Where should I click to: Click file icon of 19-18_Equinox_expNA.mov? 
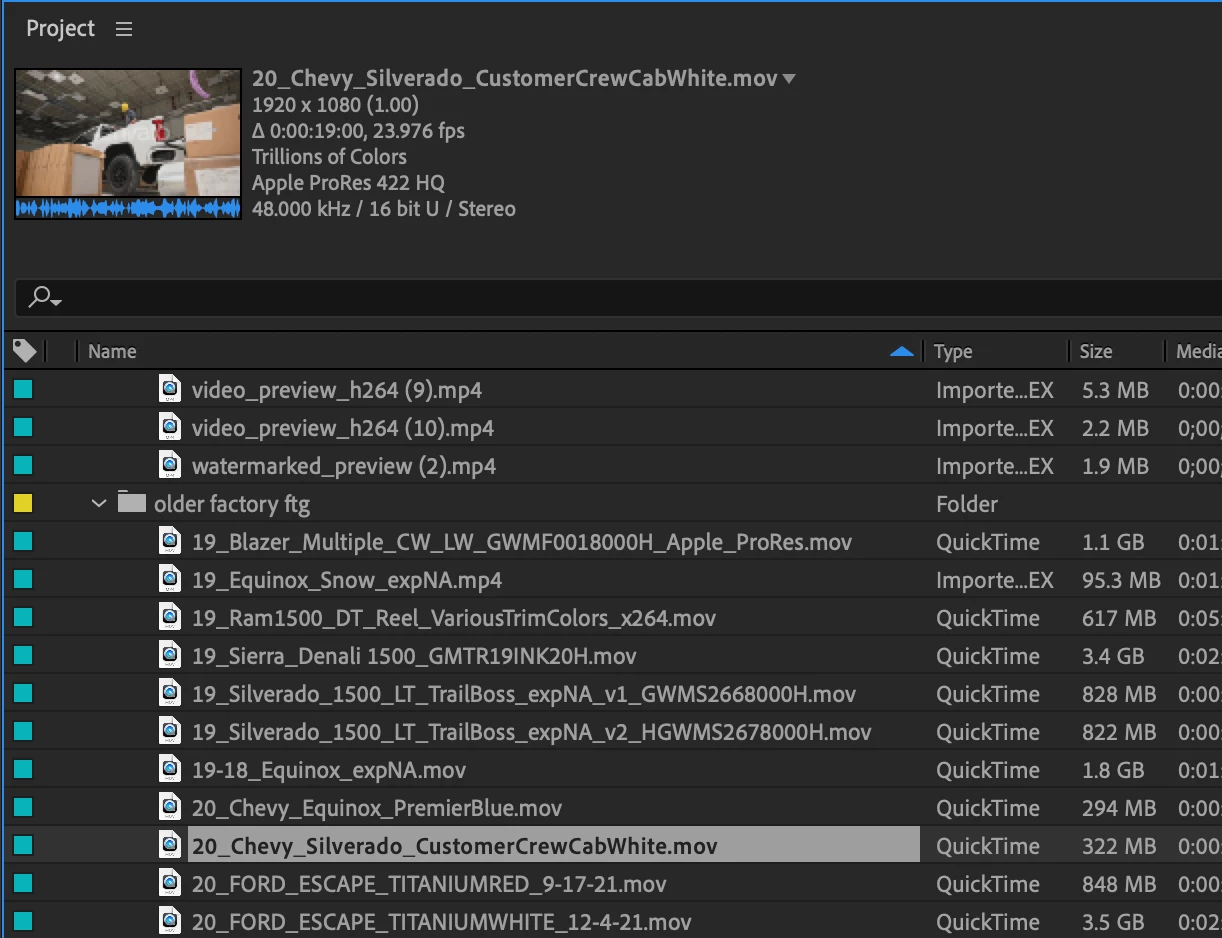pyautogui.click(x=171, y=769)
